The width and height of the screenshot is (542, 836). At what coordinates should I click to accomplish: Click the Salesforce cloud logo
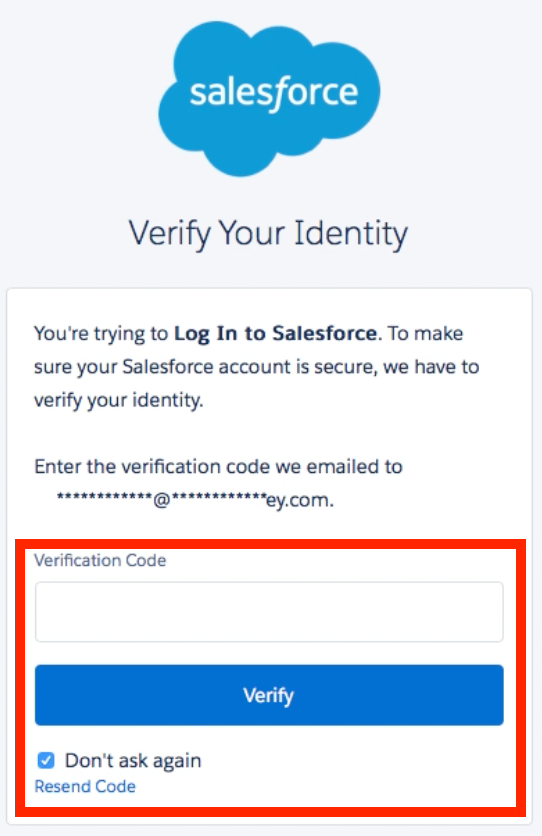pos(269,99)
